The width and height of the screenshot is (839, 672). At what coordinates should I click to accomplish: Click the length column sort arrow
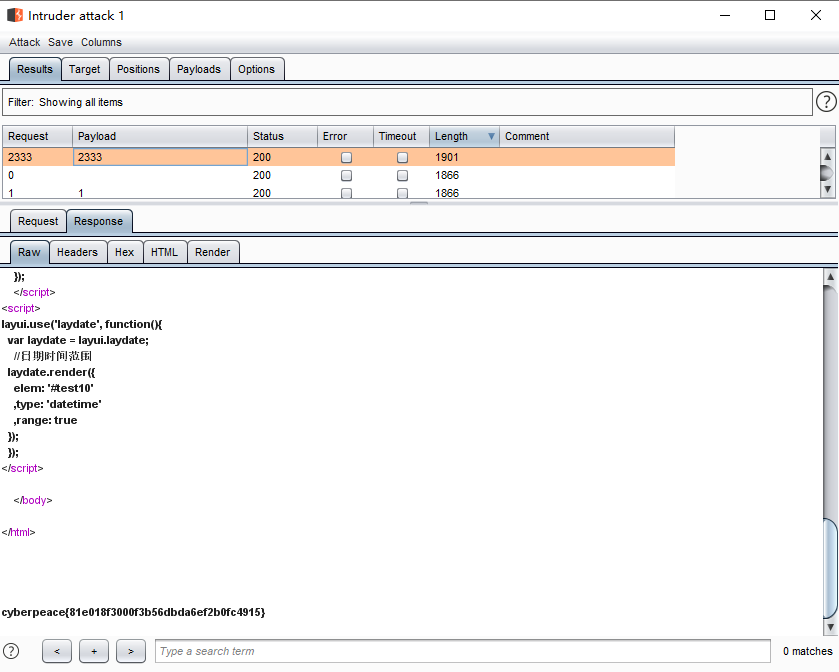point(491,136)
